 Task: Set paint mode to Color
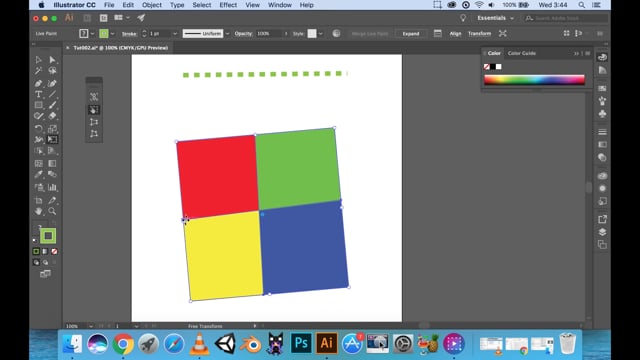point(36,251)
